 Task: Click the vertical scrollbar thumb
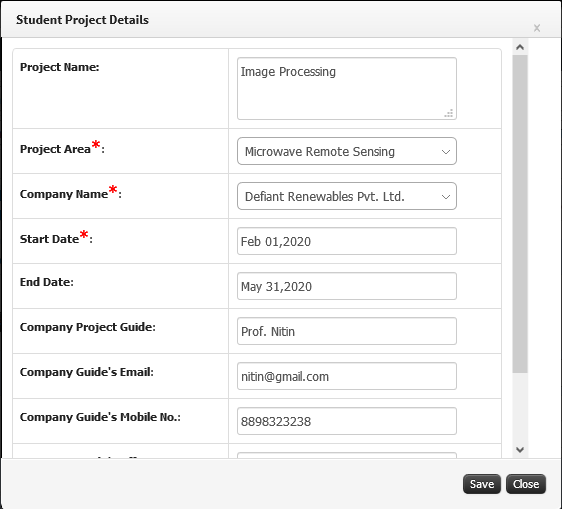tap(520, 214)
